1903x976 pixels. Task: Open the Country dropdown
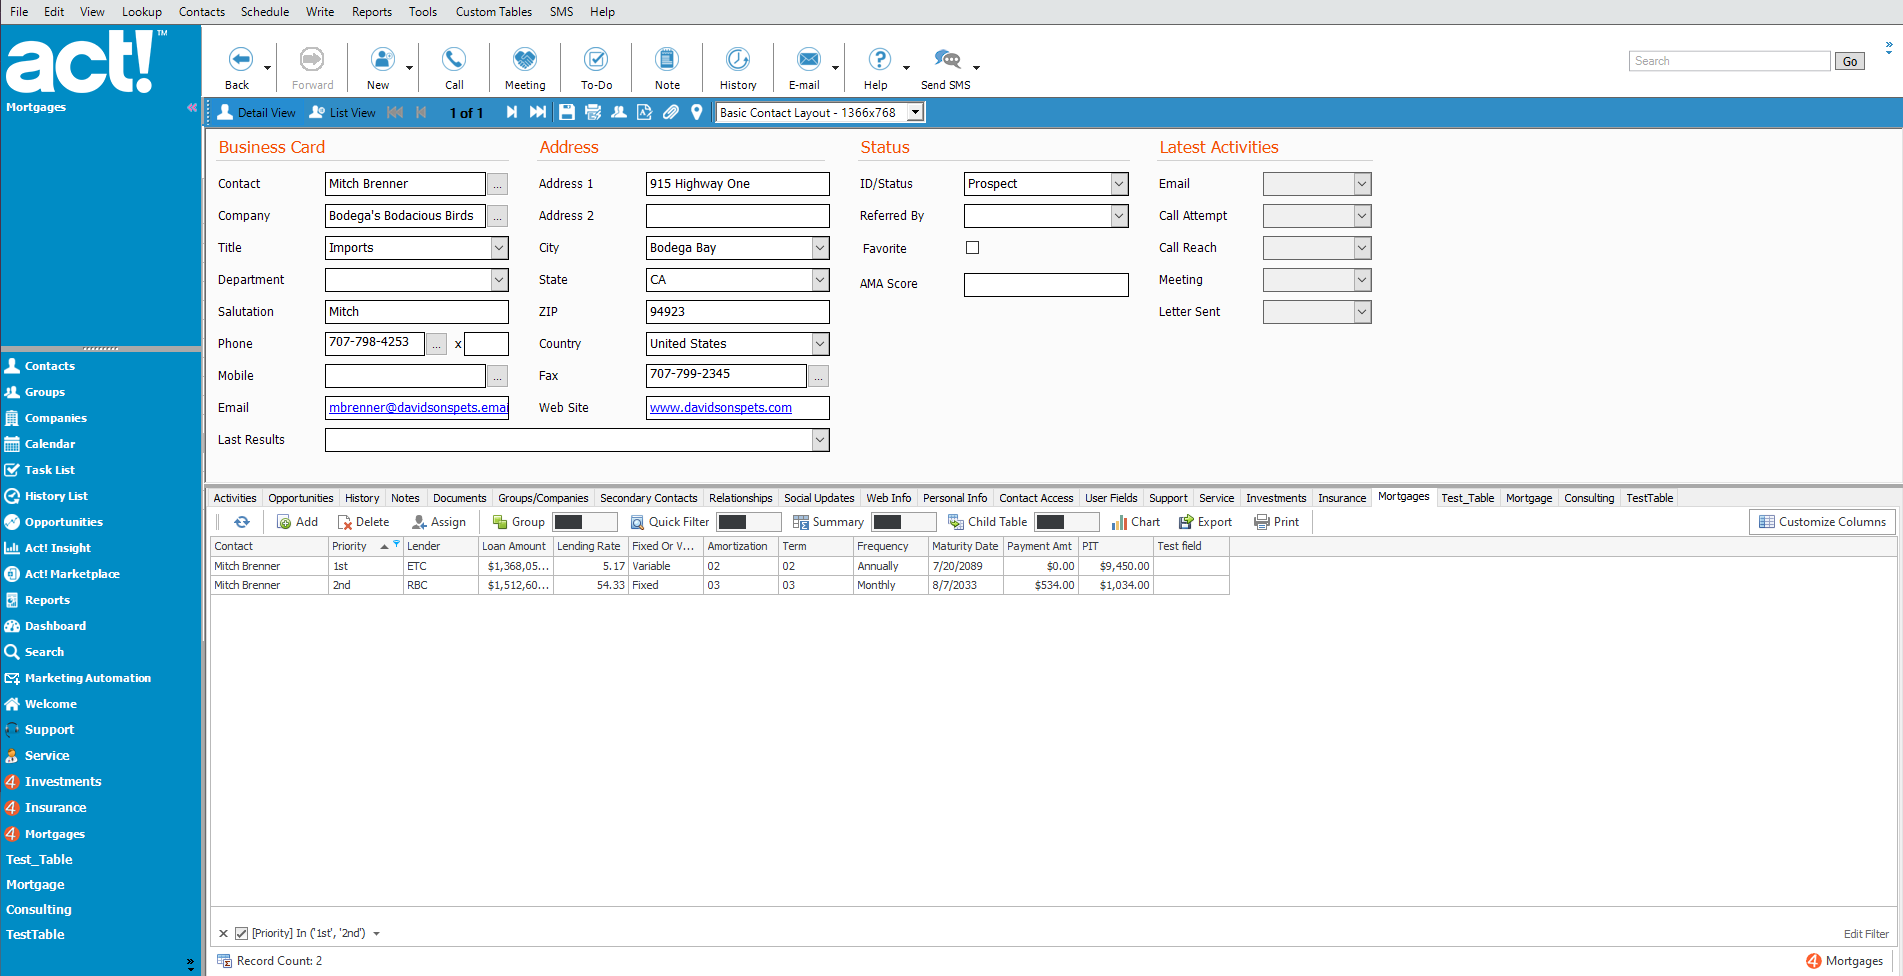[x=820, y=344]
